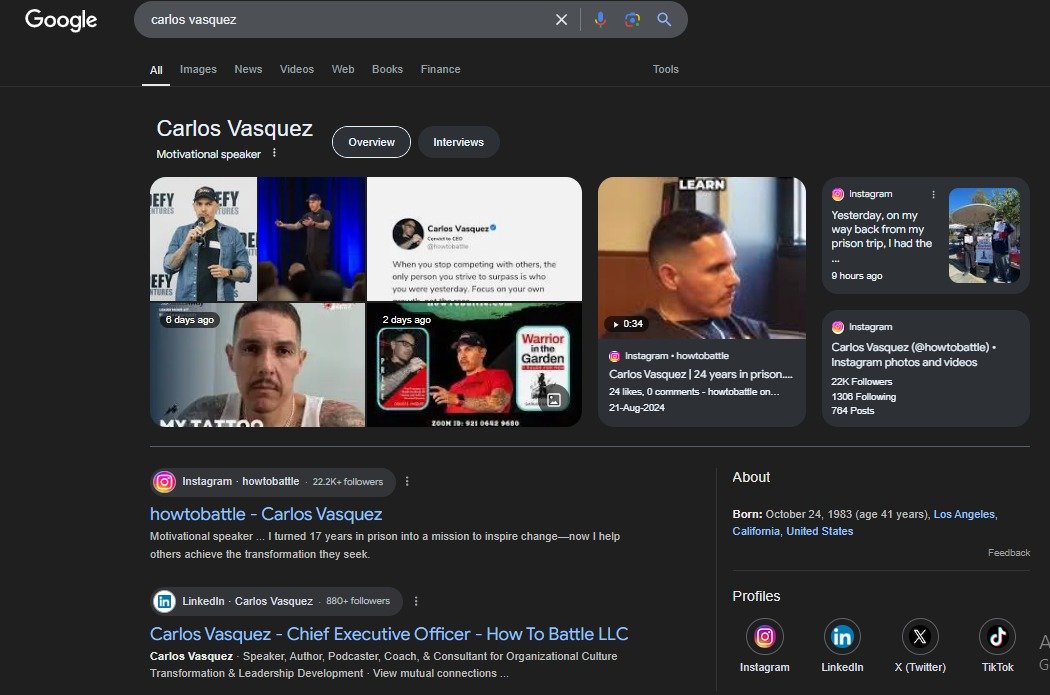Open the TikTok profile icon
The height and width of the screenshot is (695, 1050).
pos(997,637)
